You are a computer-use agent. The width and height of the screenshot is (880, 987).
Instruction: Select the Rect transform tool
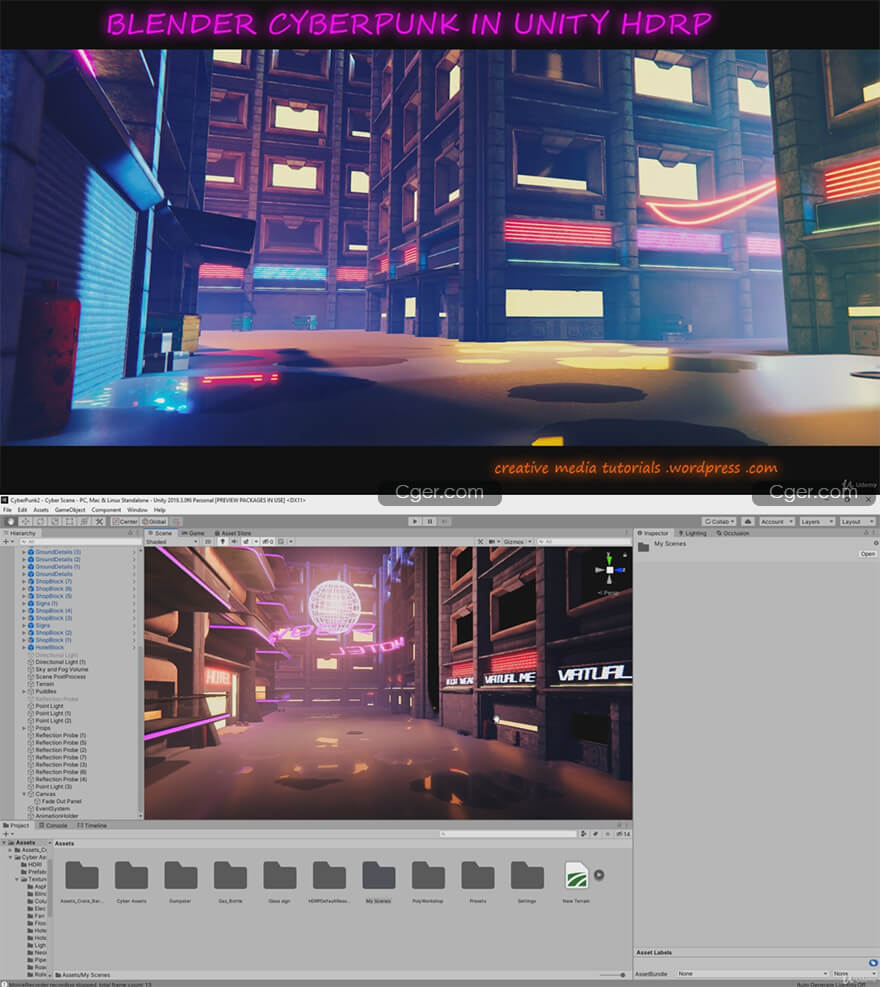pos(69,521)
